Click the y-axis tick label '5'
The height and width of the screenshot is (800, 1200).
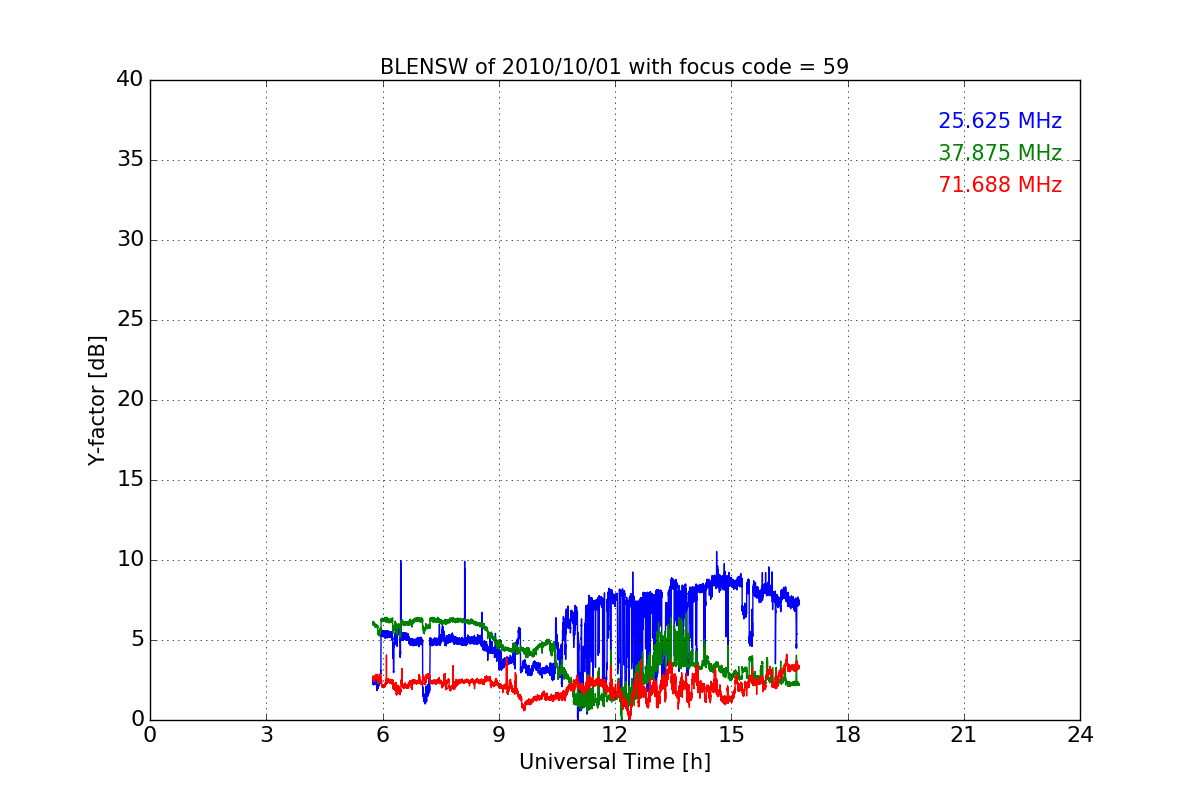(x=136, y=640)
